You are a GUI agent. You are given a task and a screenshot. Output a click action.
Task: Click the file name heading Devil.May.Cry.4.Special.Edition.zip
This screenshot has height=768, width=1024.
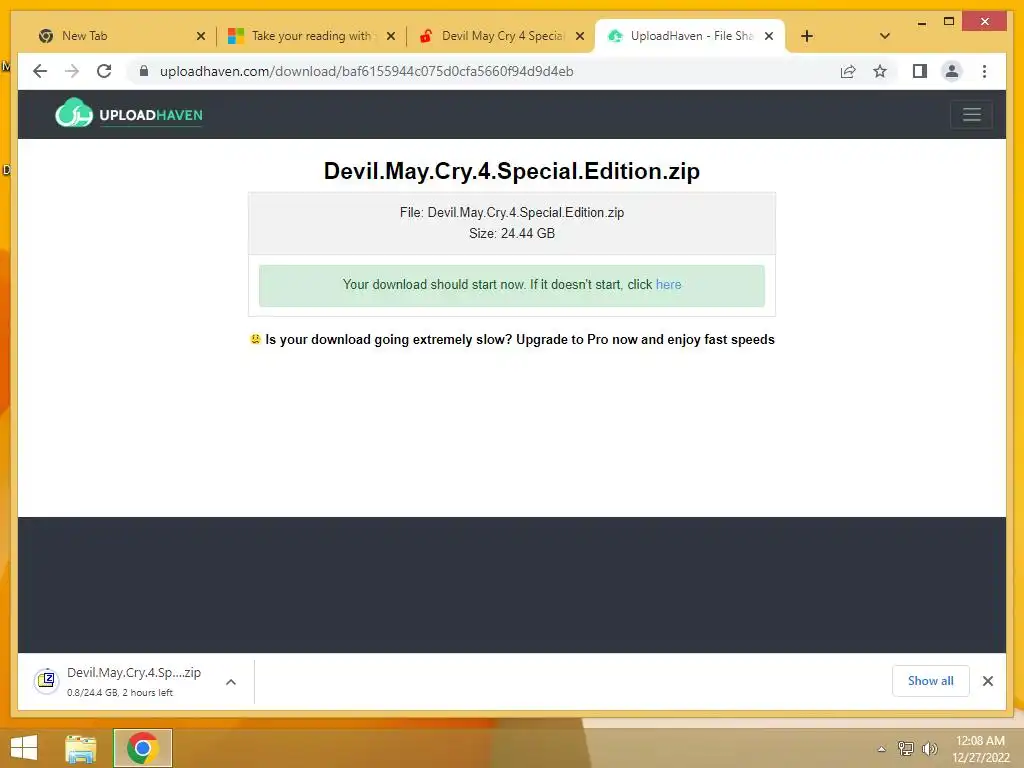click(x=512, y=171)
